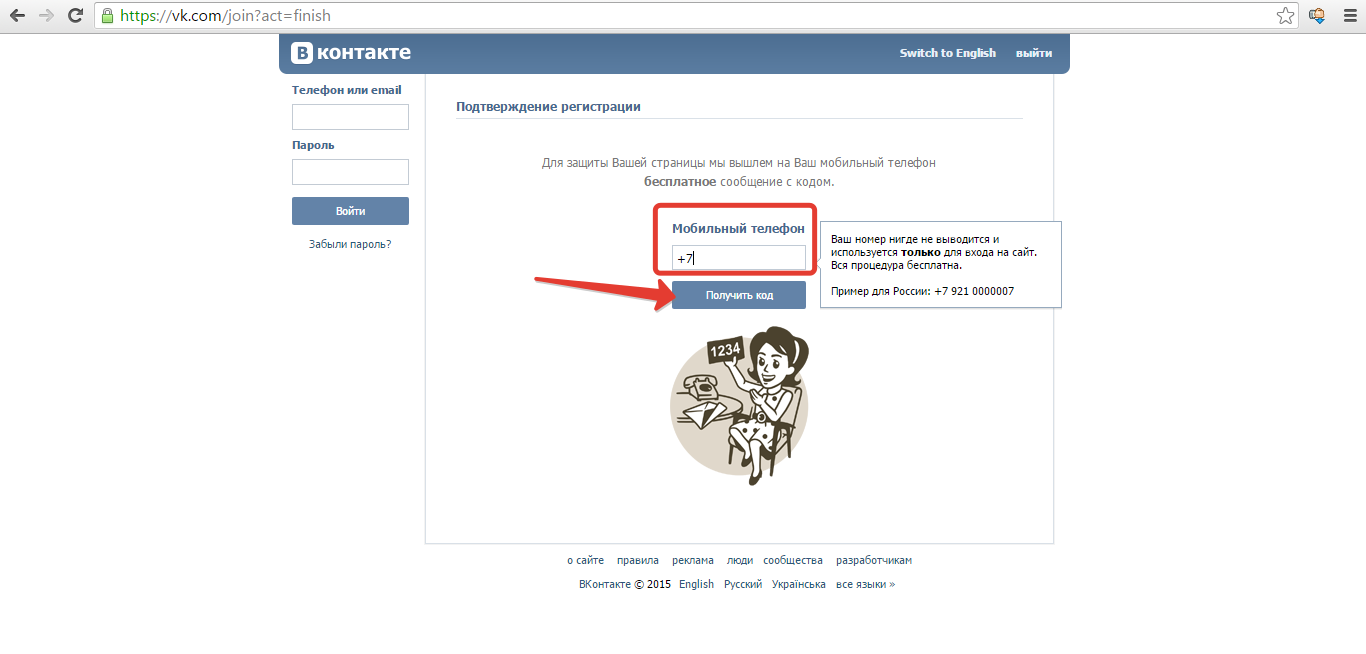Click the green padlock security icon
The width and height of the screenshot is (1366, 654).
coord(107,15)
